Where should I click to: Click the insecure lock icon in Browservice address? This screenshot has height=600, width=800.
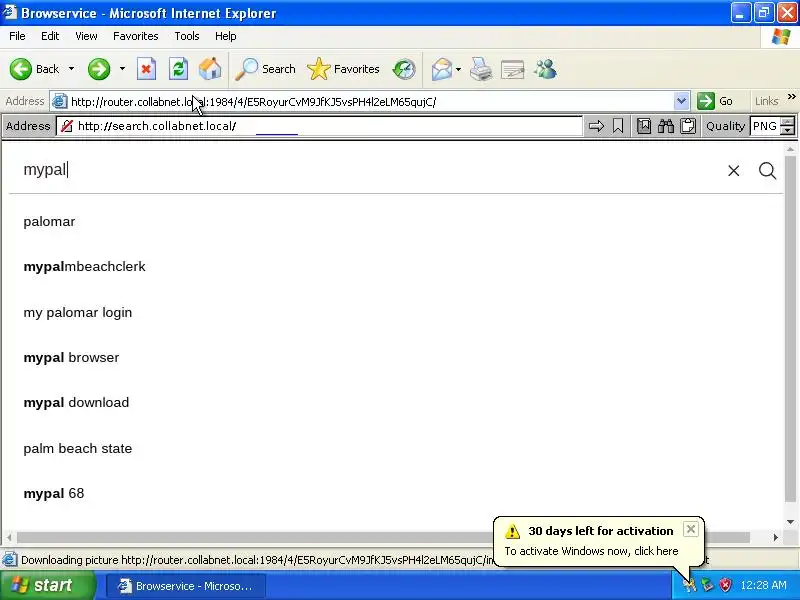click(x=66, y=126)
